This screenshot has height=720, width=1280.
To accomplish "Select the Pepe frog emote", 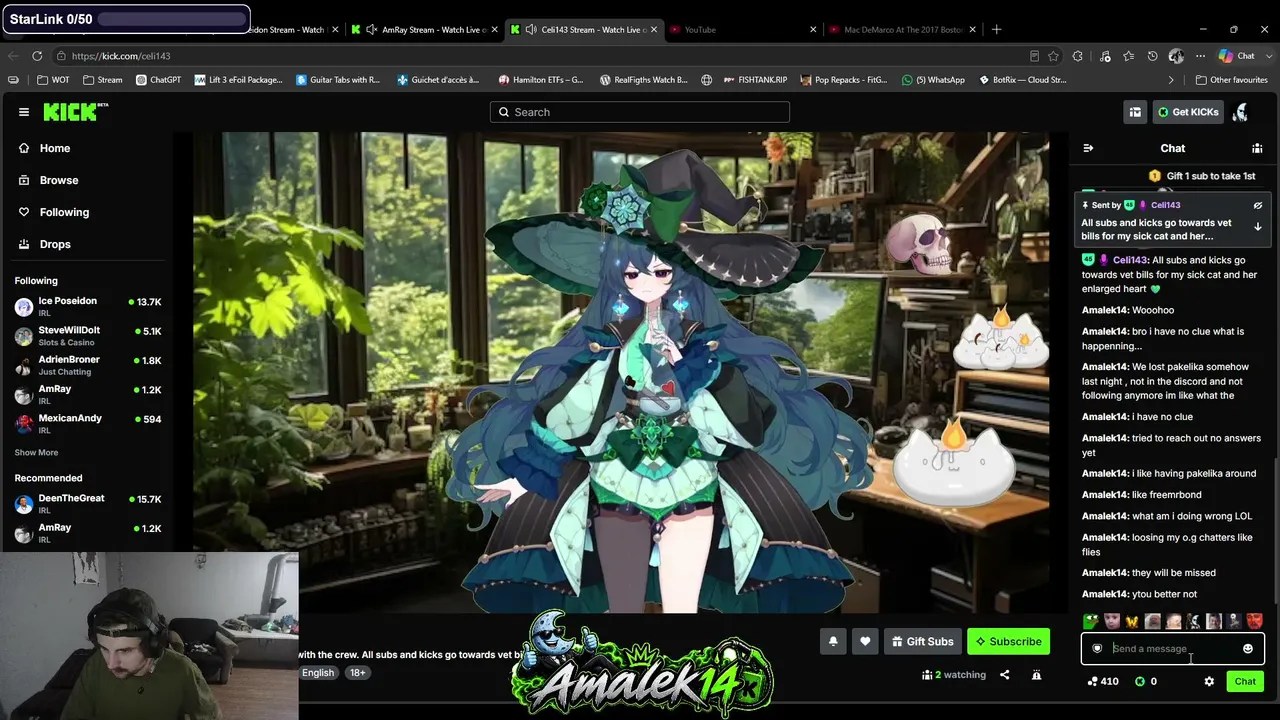I will (x=1091, y=621).
